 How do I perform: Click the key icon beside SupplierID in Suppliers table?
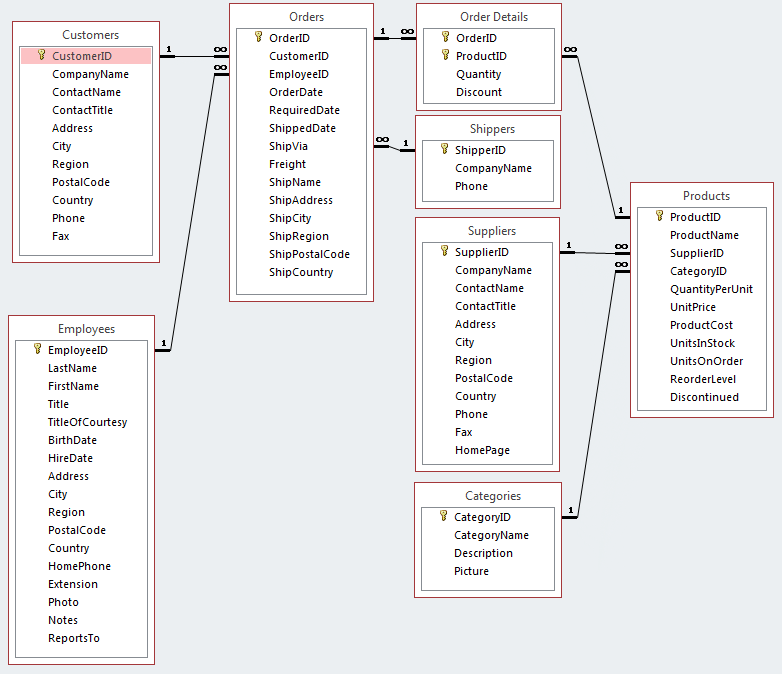pos(444,252)
